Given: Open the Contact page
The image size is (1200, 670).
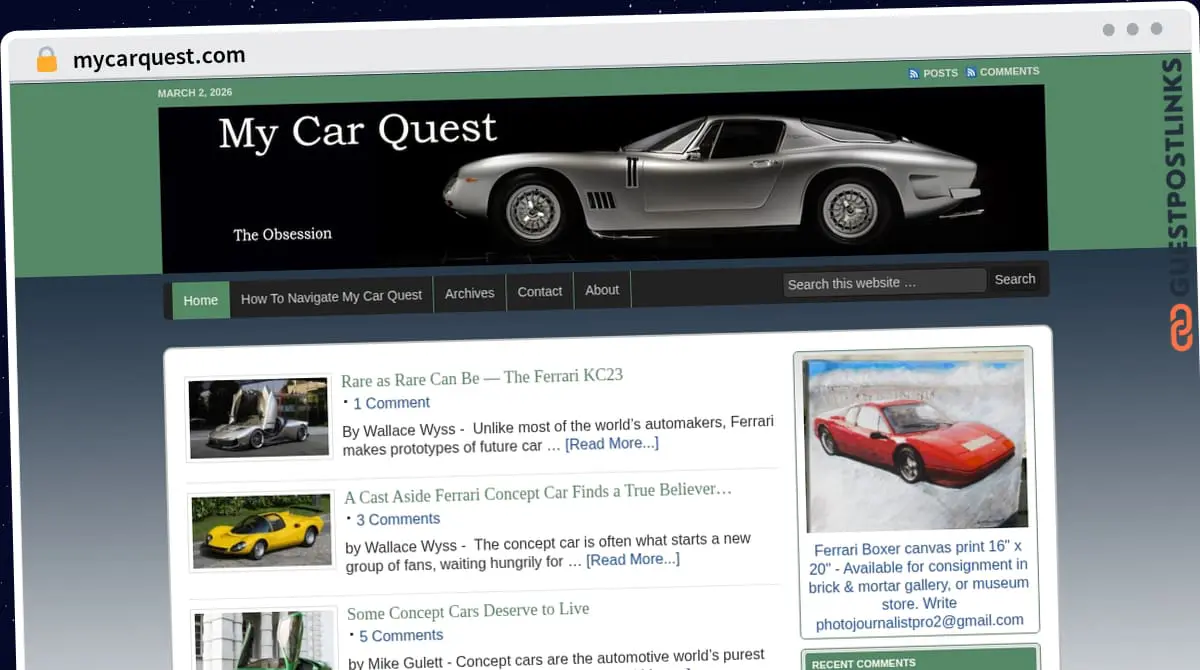Looking at the screenshot, I should coord(540,292).
